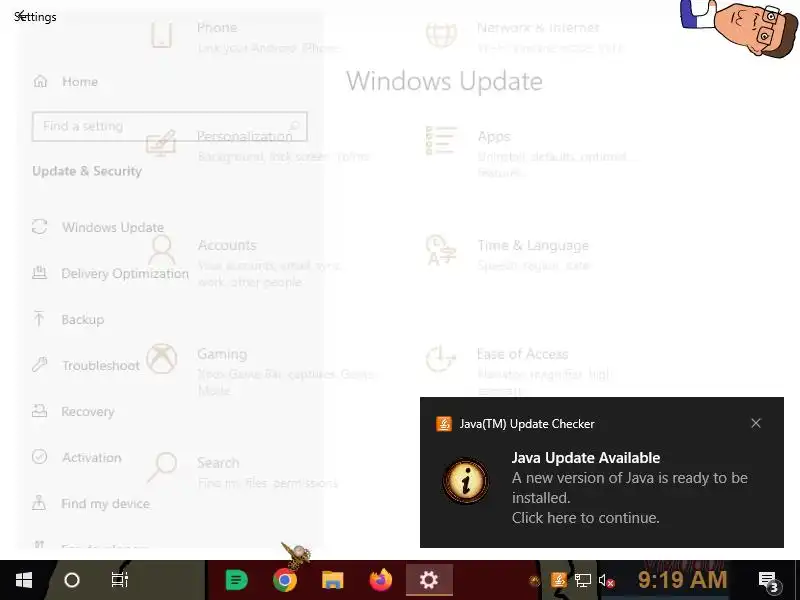Click the Settings gear on the taskbar
The width and height of the screenshot is (800, 600).
point(429,580)
